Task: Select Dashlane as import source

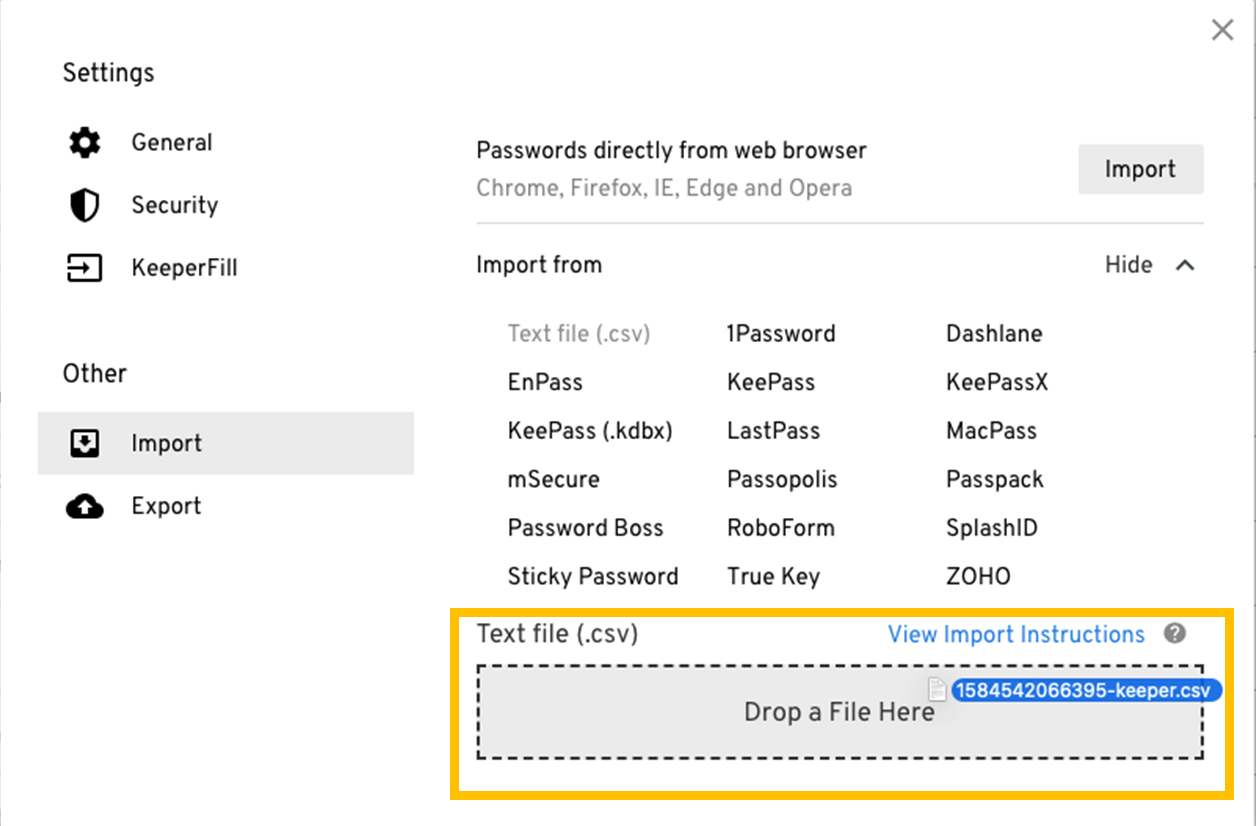Action: 994,334
